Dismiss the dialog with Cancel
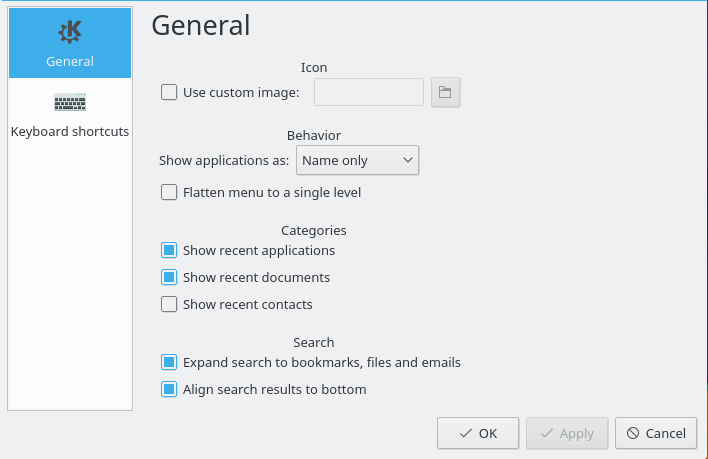Image resolution: width=708 pixels, height=459 pixels. point(656,433)
